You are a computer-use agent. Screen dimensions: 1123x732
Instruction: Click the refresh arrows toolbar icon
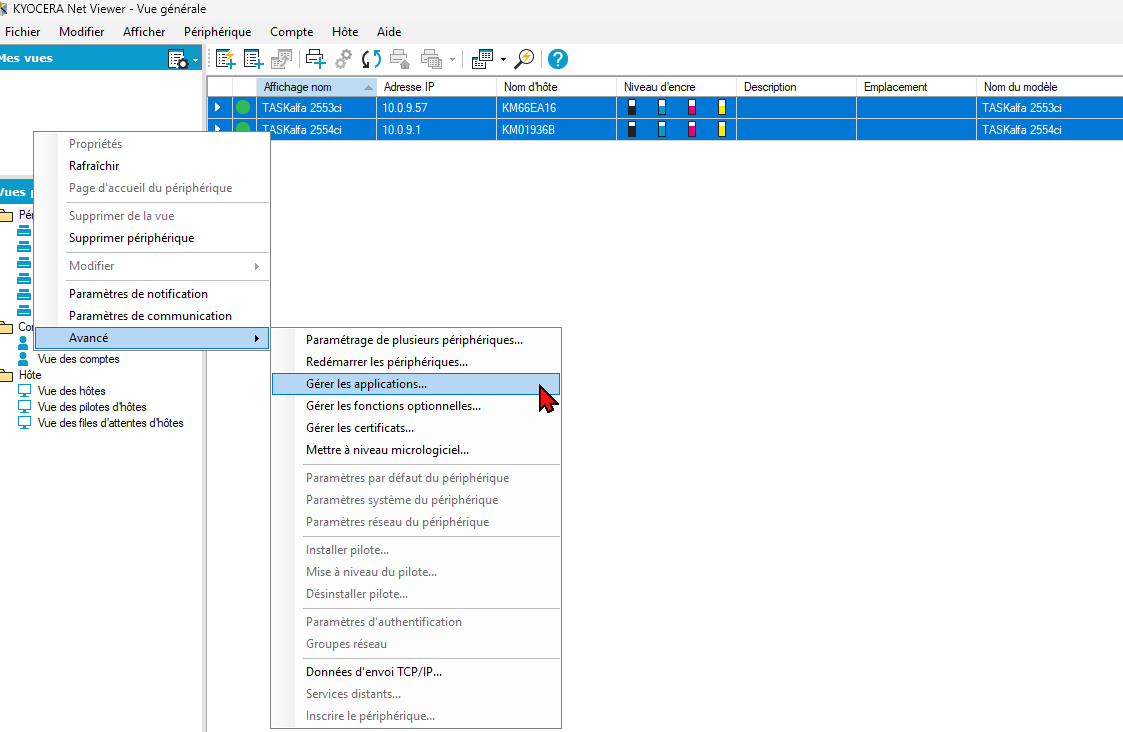tap(371, 59)
